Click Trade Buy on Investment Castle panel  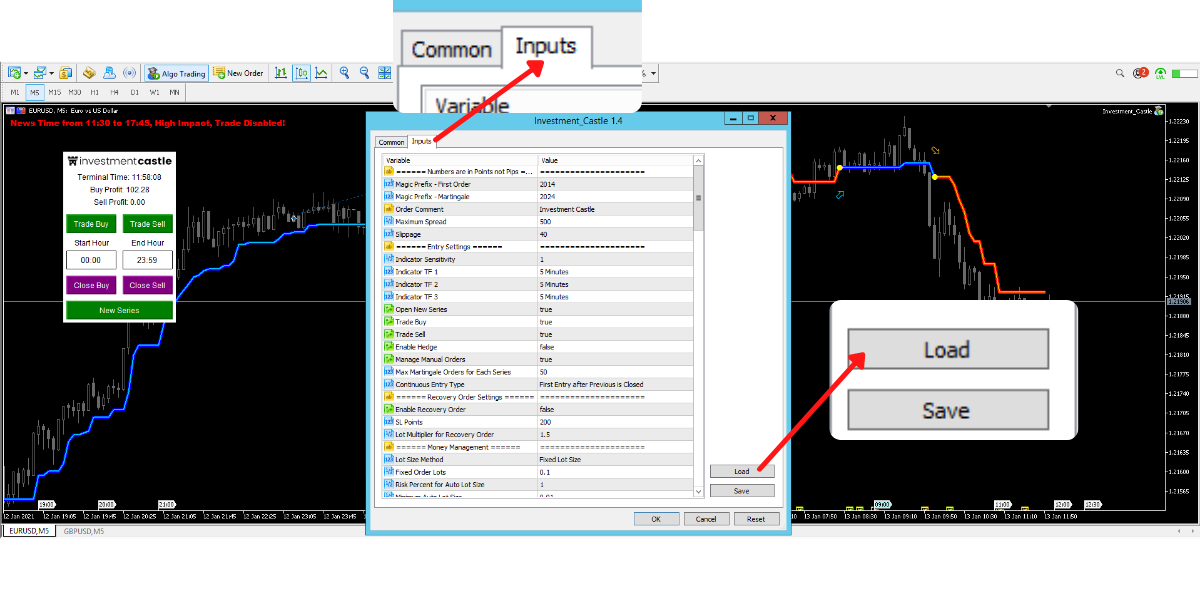(x=91, y=224)
